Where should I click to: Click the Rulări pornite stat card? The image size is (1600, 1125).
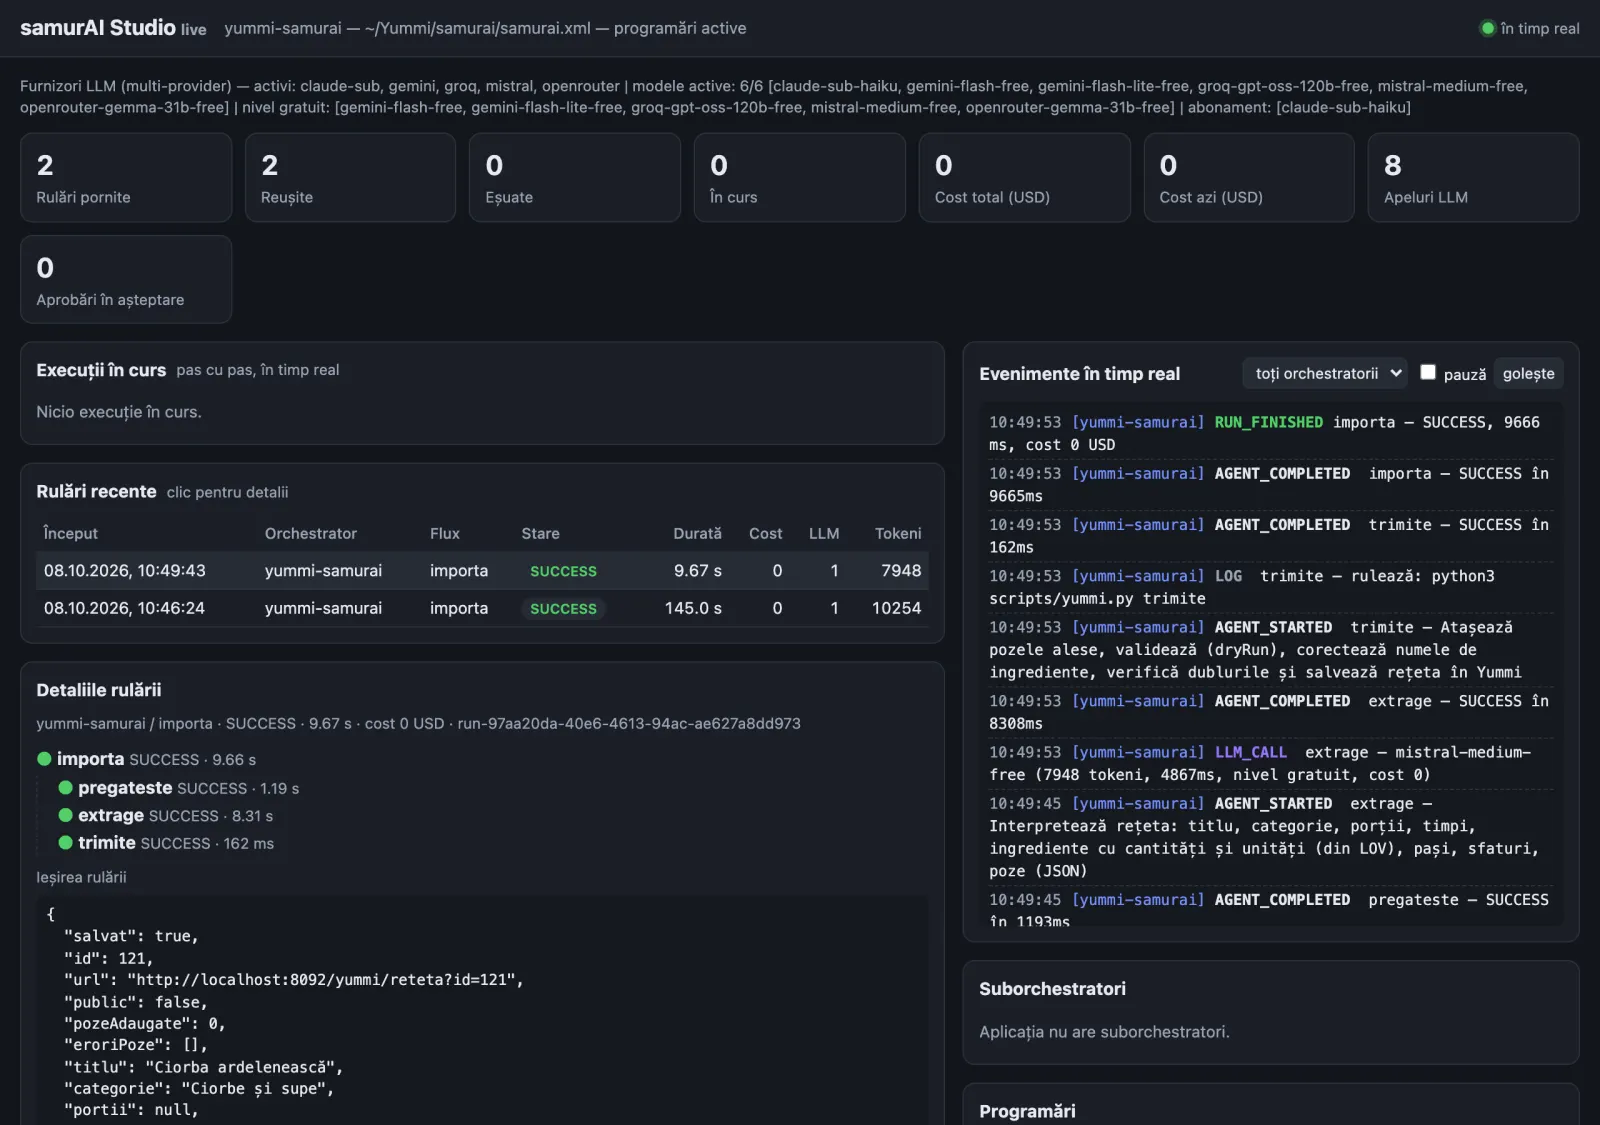[126, 178]
